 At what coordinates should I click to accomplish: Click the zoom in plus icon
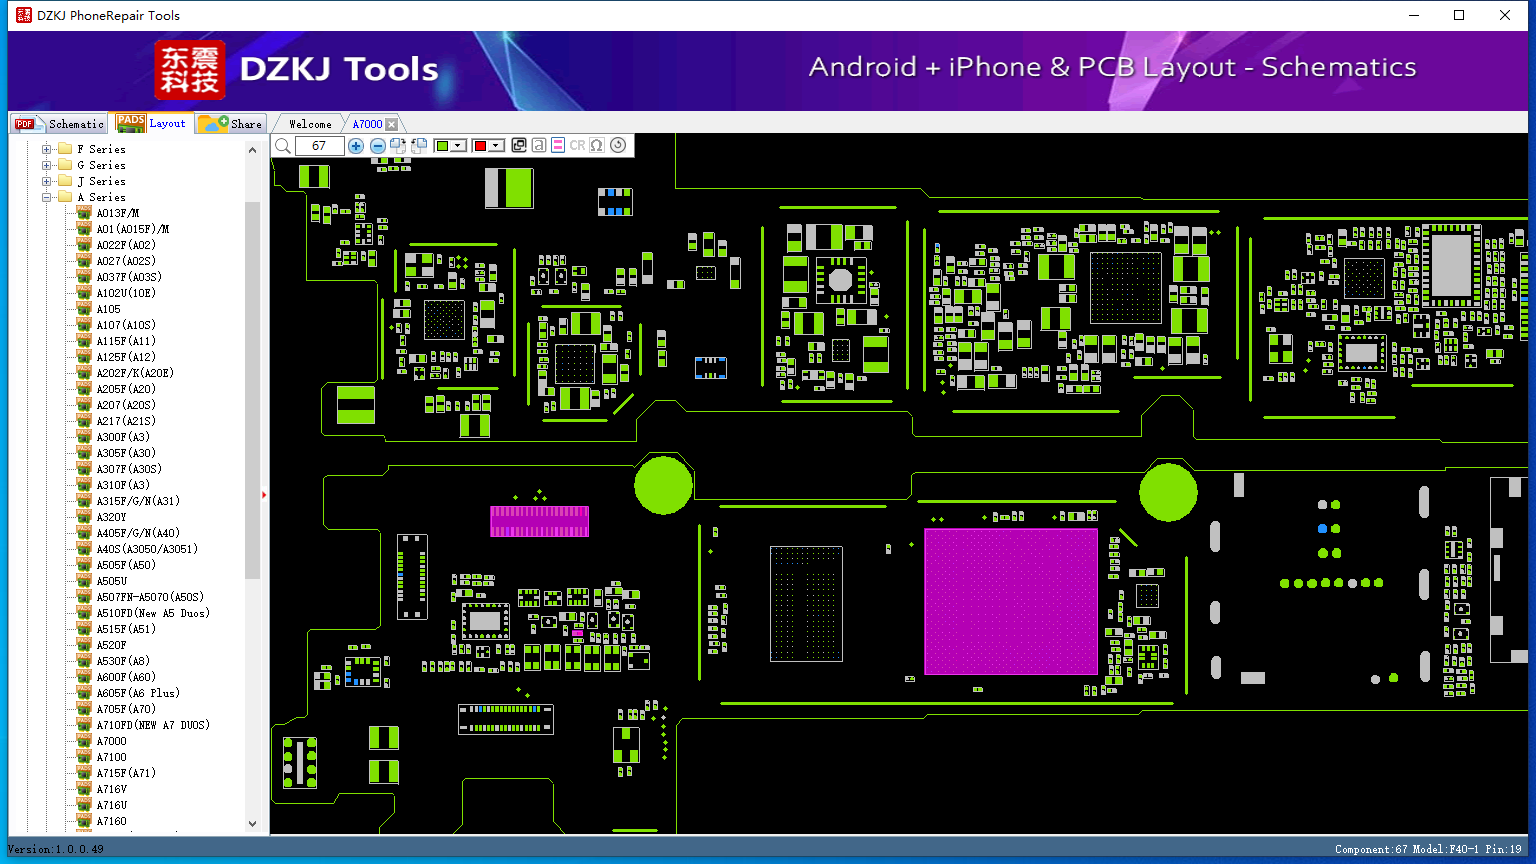point(356,146)
